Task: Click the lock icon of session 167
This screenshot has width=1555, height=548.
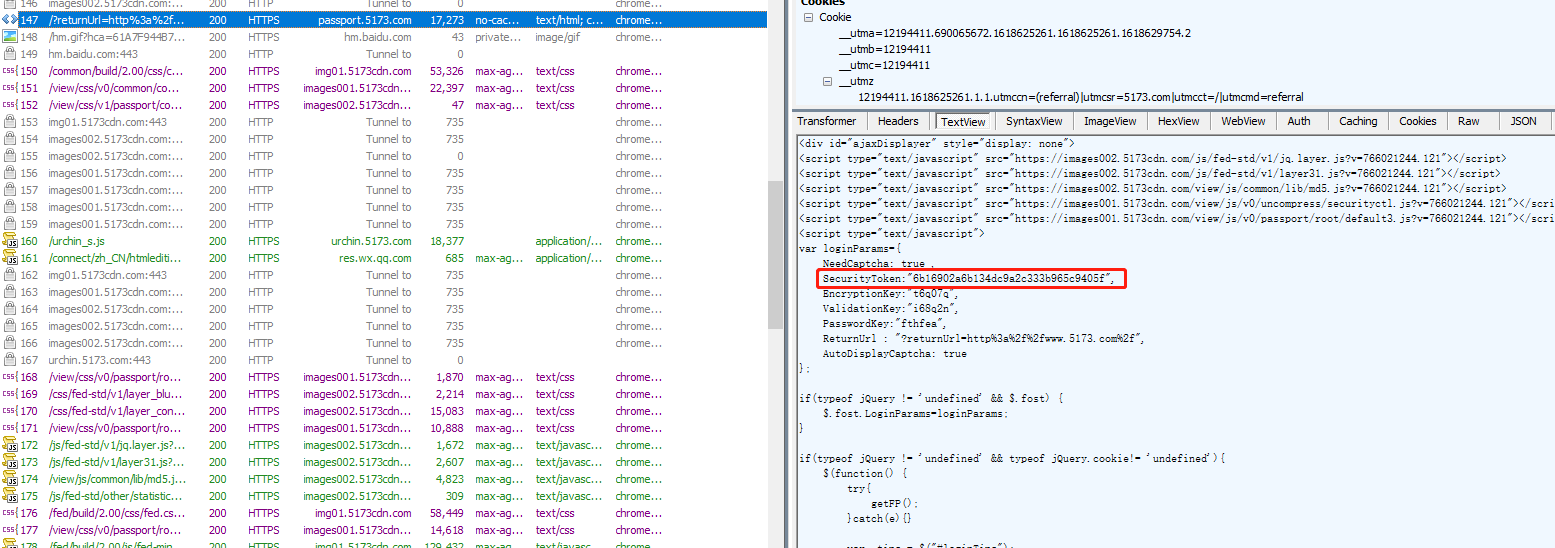Action: pyautogui.click(x=9, y=360)
